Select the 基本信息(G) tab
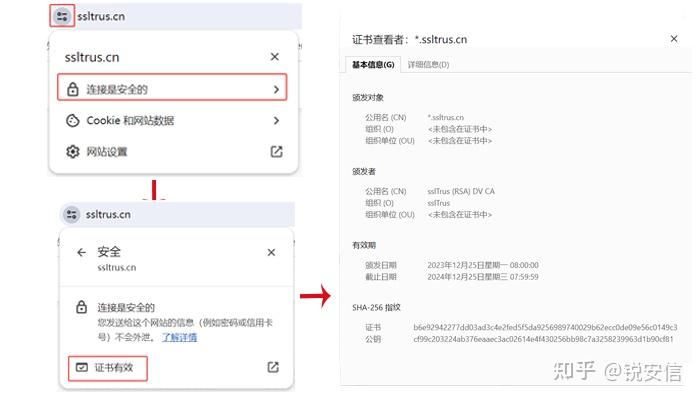 tap(373, 65)
